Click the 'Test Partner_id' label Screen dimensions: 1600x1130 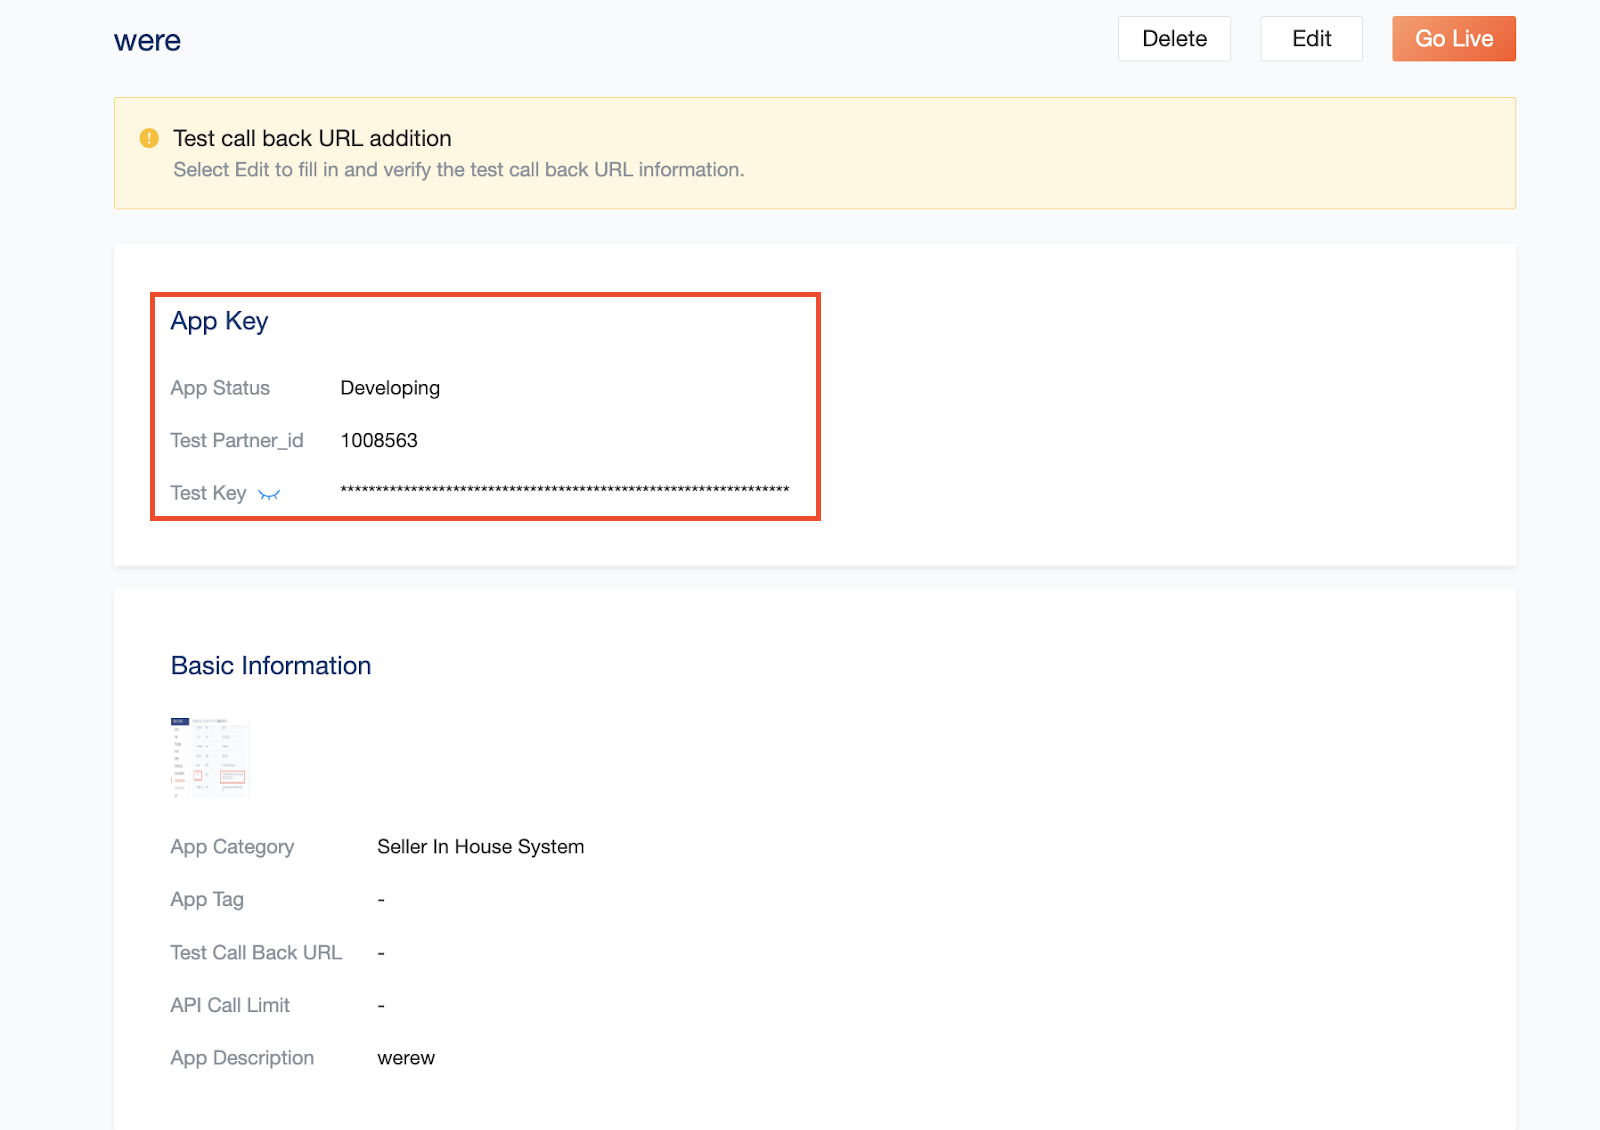tap(237, 441)
